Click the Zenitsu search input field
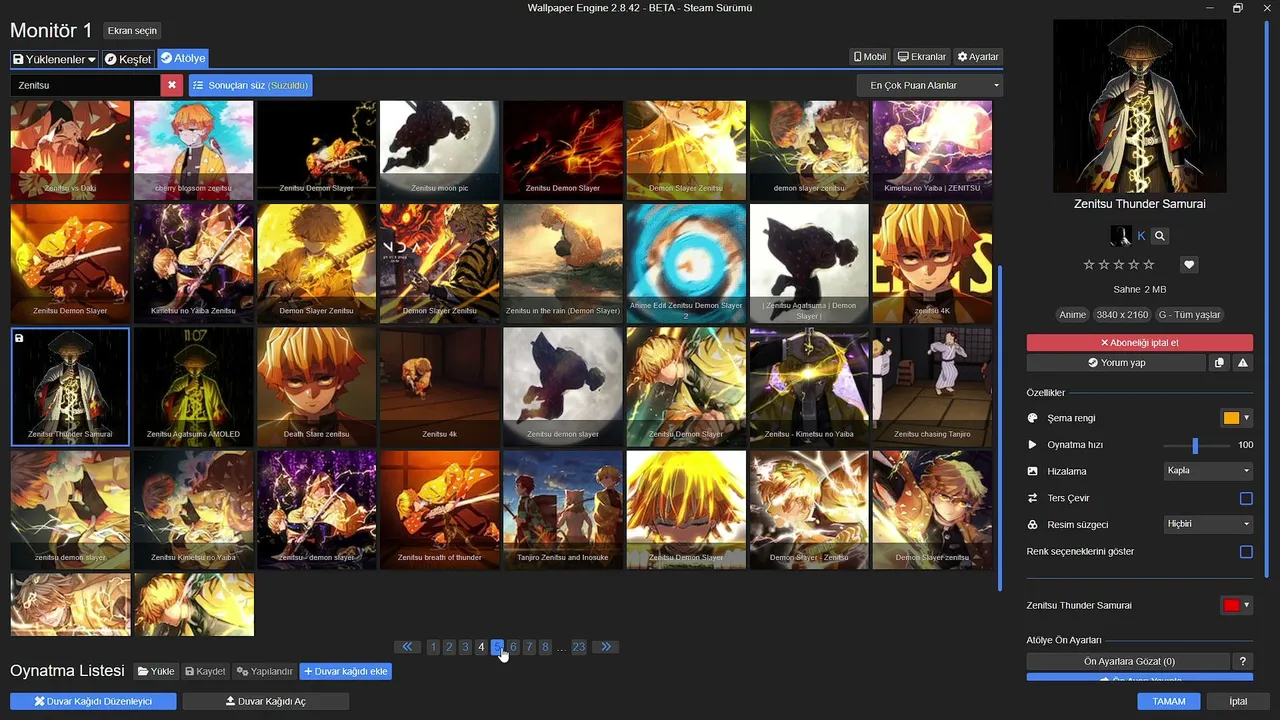 [85, 85]
